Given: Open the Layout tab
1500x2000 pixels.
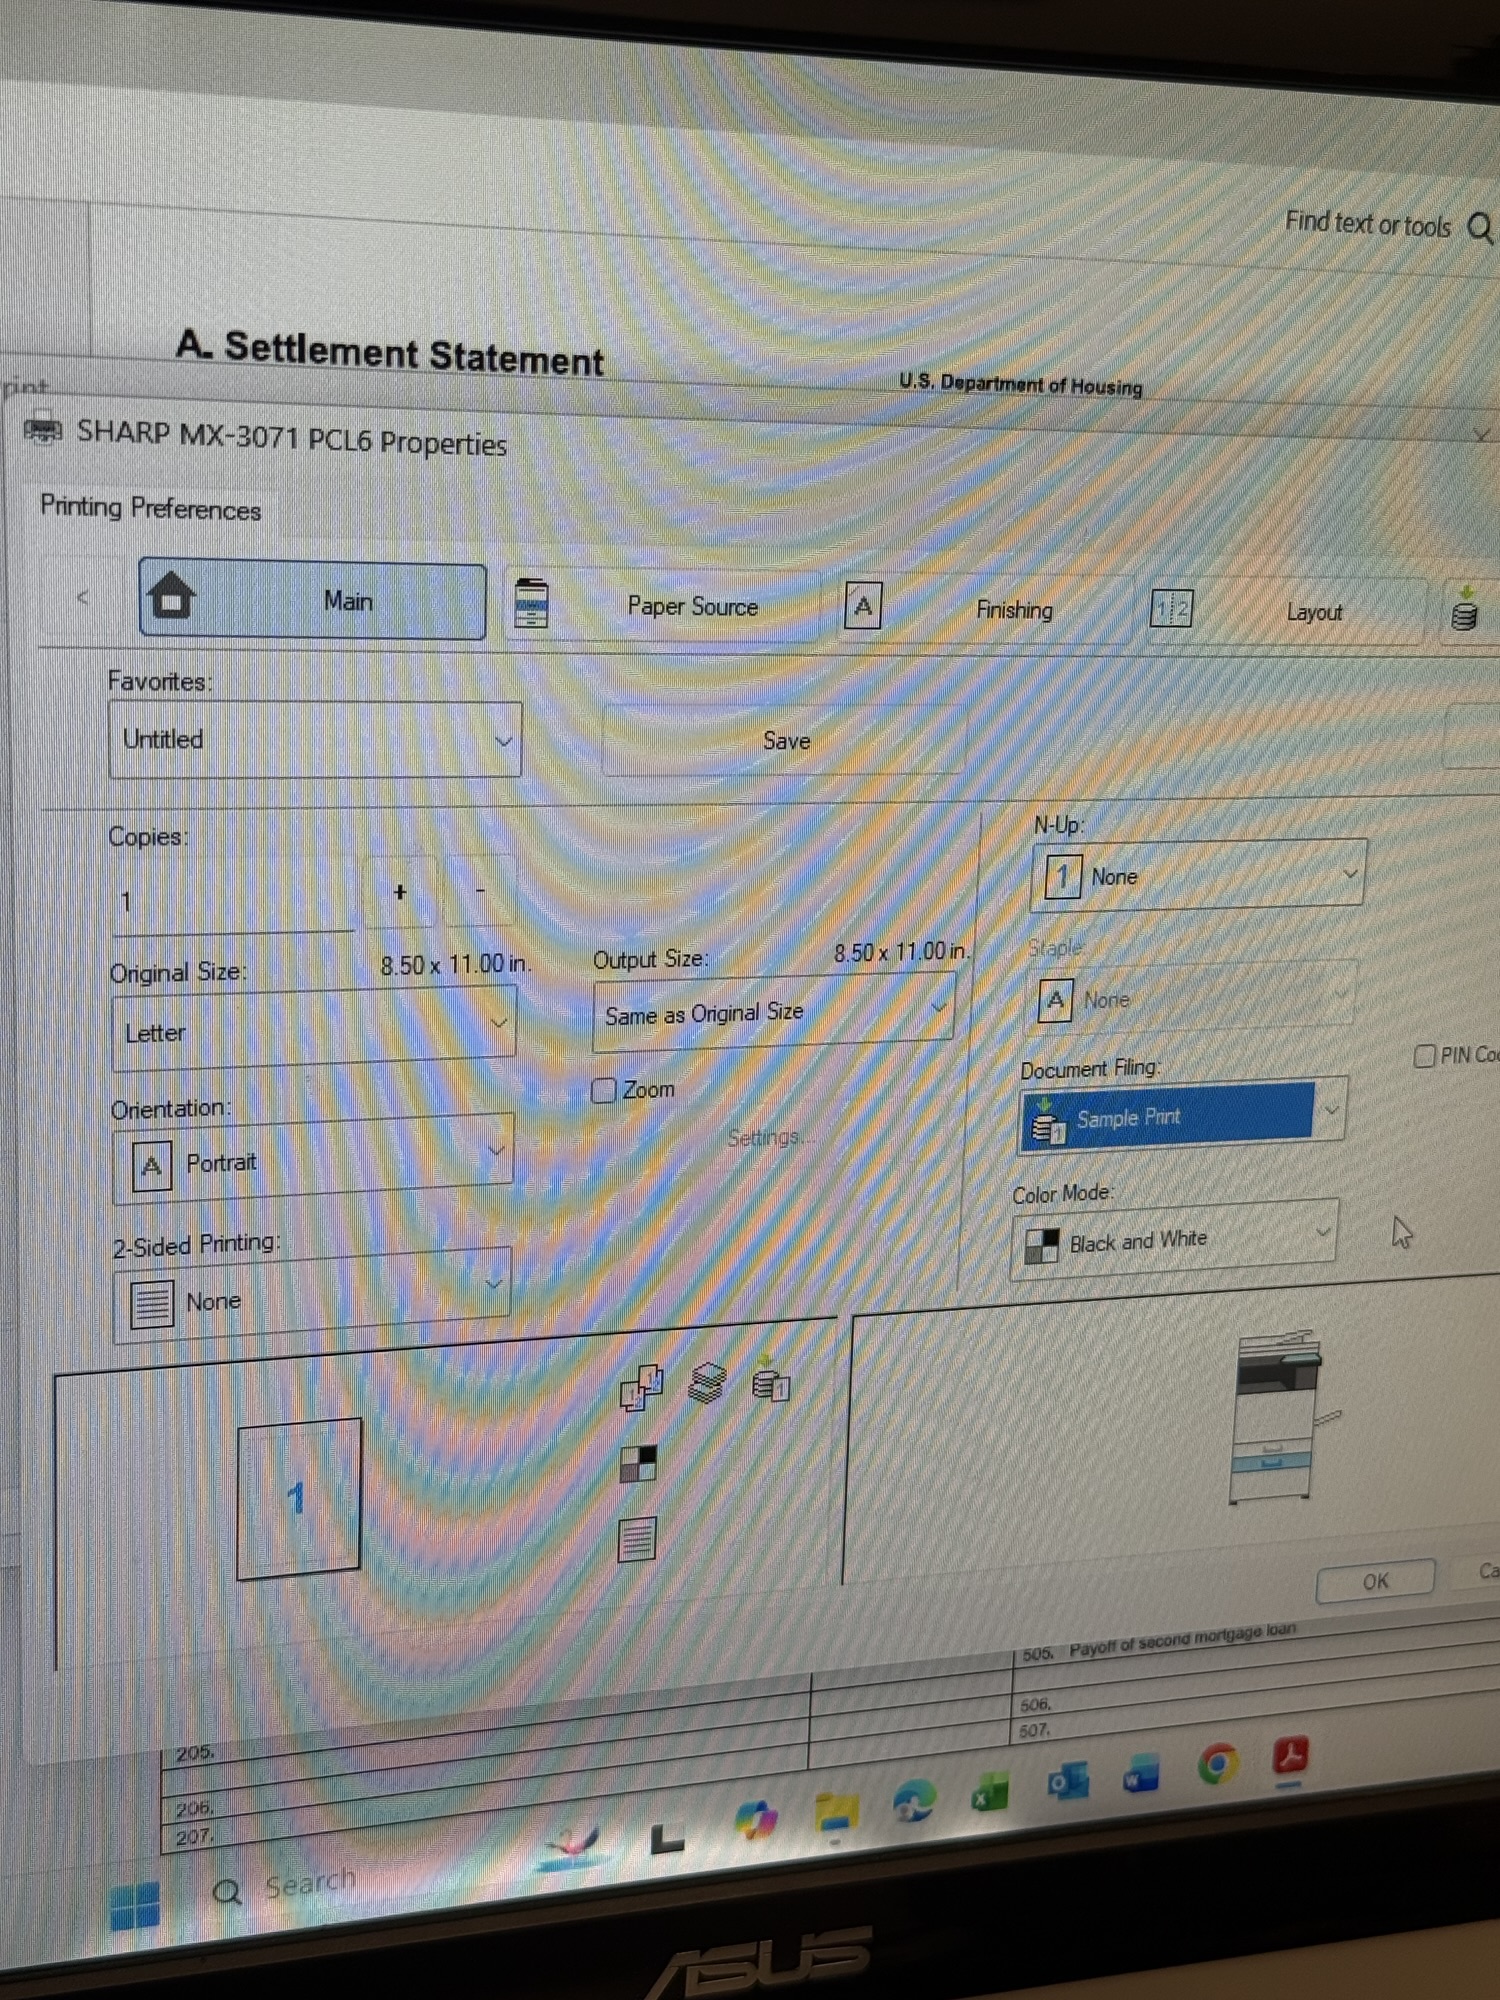Looking at the screenshot, I should (x=1285, y=611).
